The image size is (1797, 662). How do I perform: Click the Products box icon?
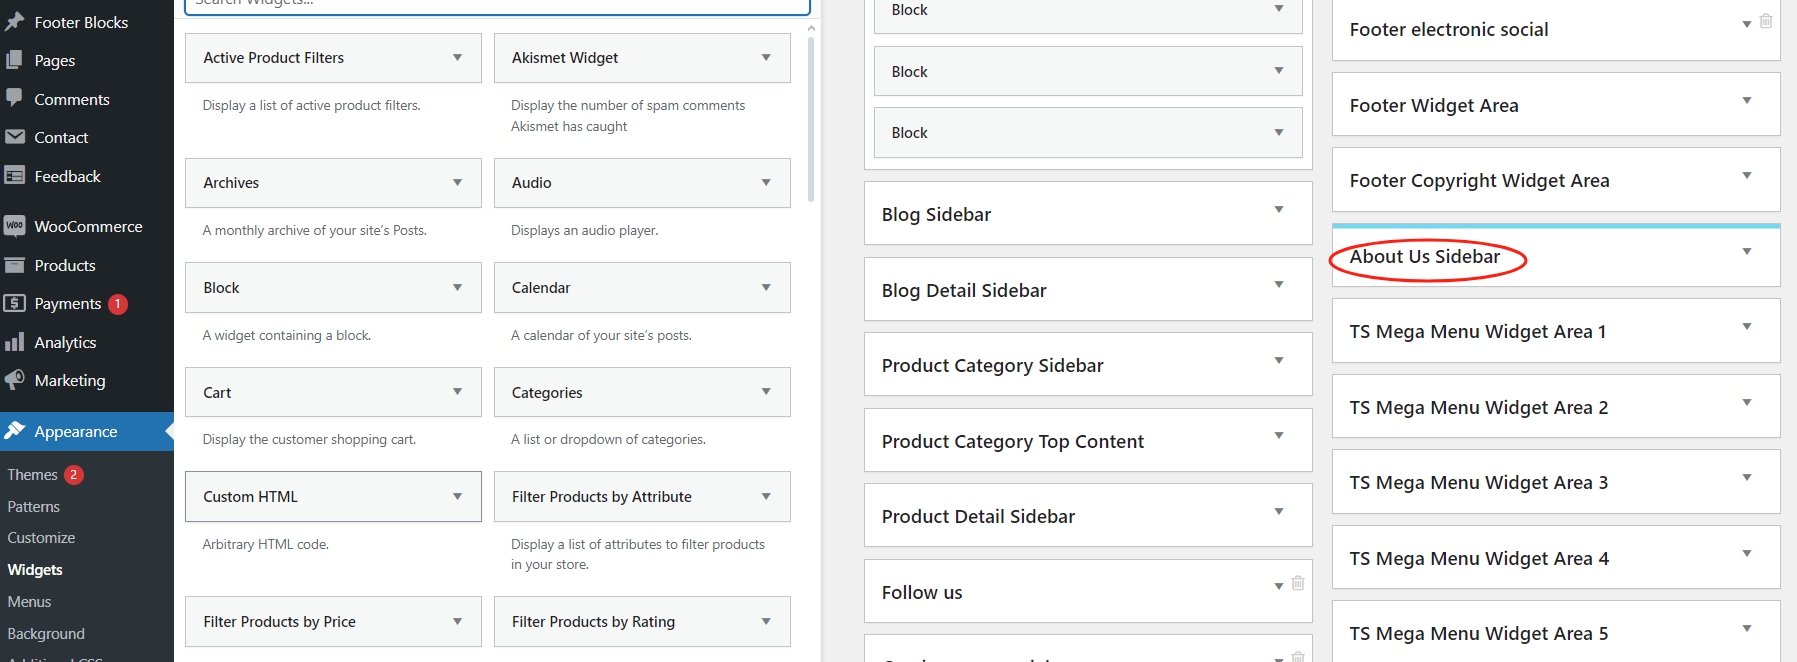point(15,265)
